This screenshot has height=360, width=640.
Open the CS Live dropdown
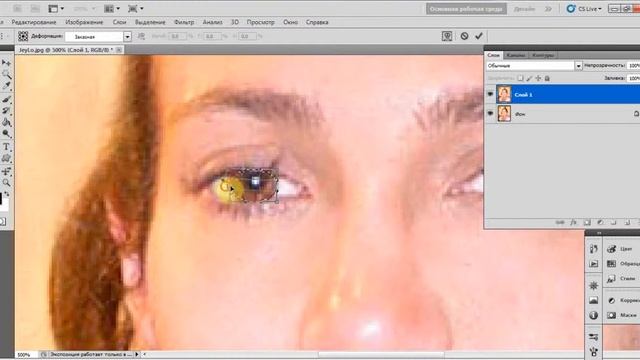tap(584, 9)
